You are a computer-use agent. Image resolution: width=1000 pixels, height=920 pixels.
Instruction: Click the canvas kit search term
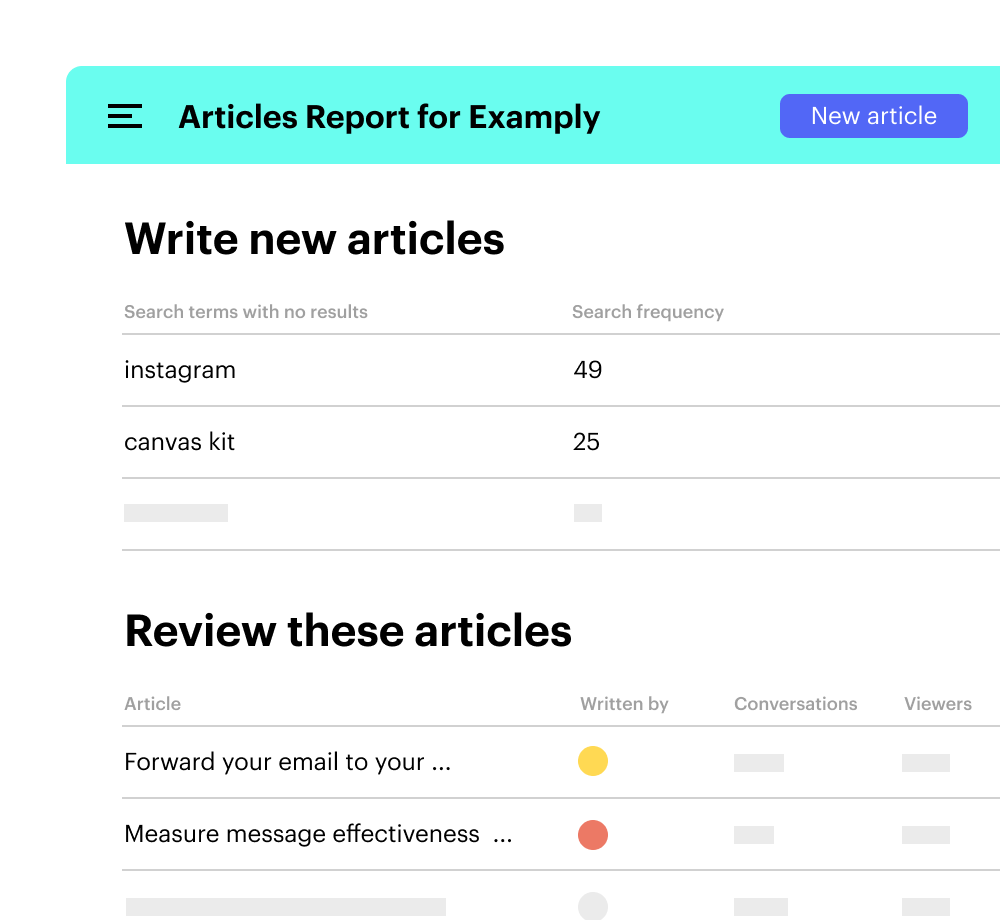tap(179, 442)
